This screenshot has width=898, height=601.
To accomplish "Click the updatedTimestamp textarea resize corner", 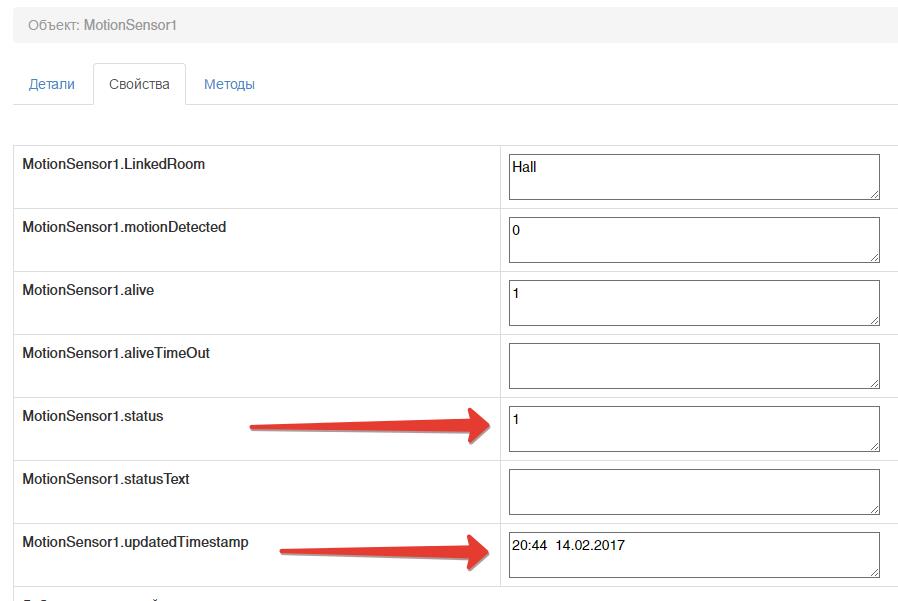I will point(874,572).
